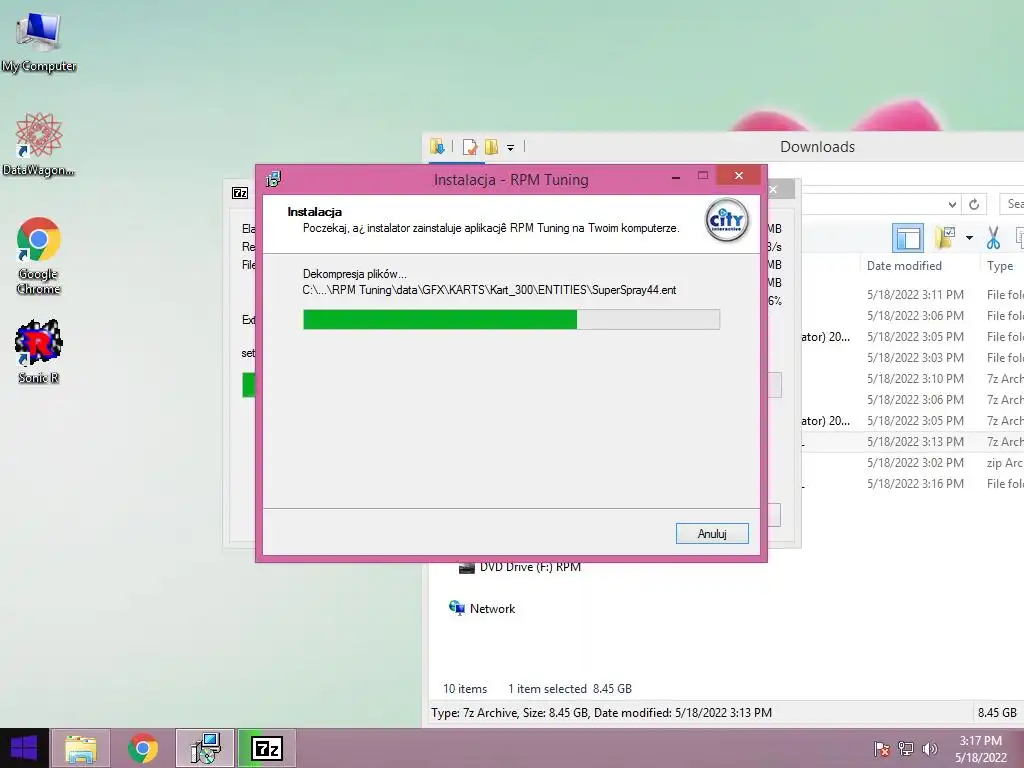1024x768 pixels.
Task: Select the row dated 5/18/2022 3:02 PM
Action: click(915, 462)
